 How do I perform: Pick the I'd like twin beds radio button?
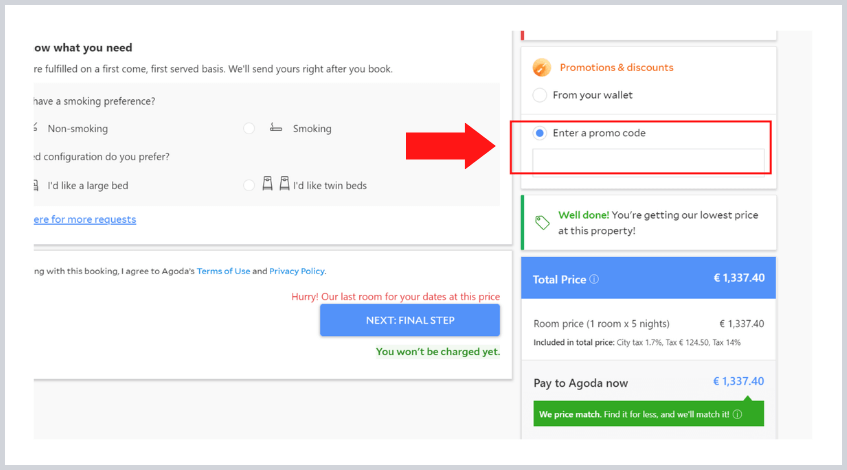pyautogui.click(x=248, y=185)
